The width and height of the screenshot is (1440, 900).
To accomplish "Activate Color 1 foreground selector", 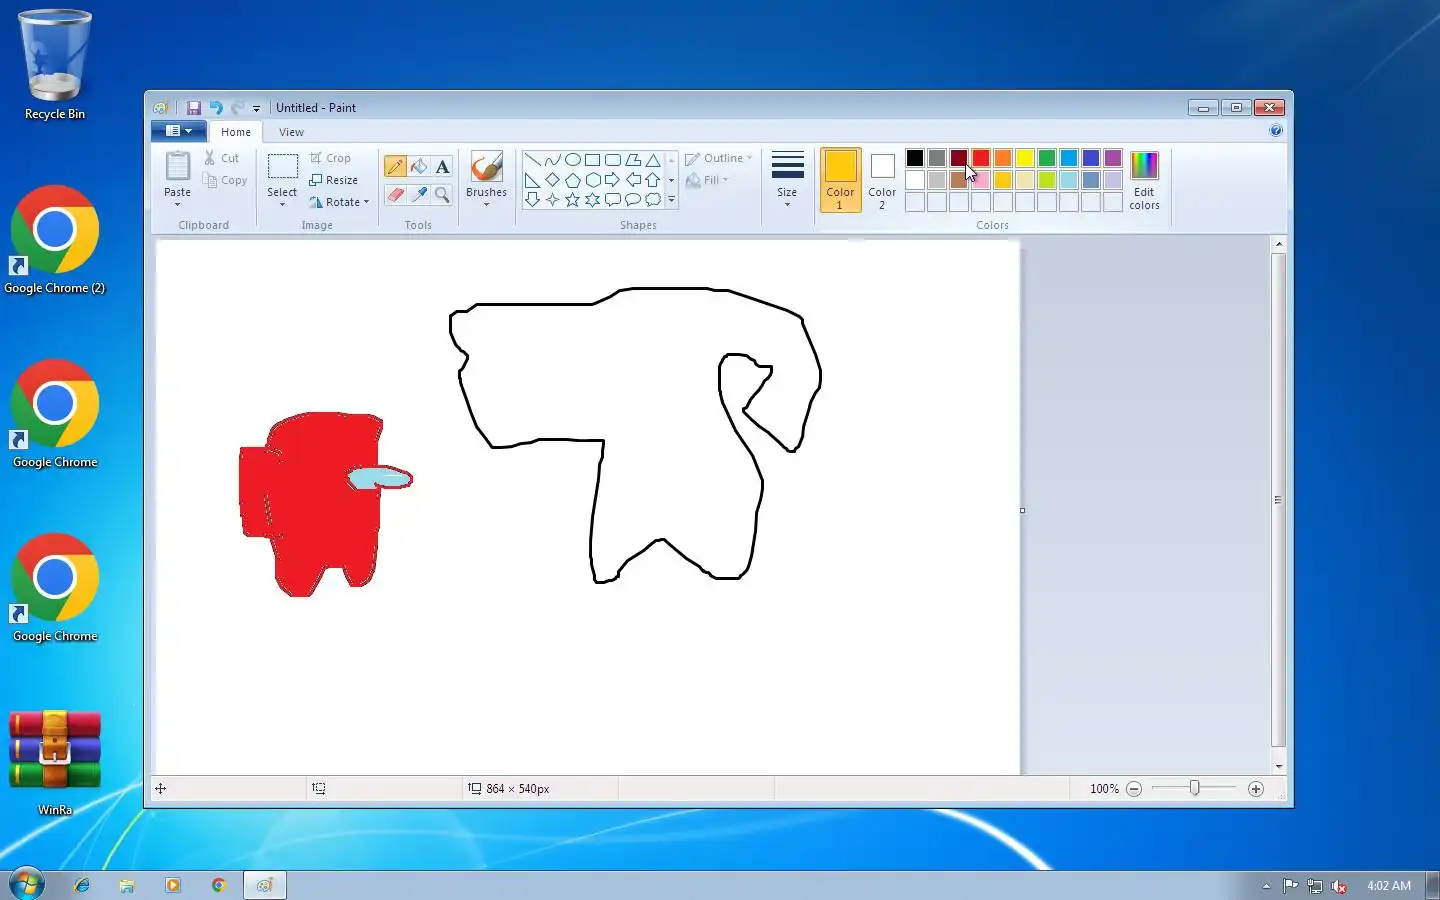I will point(840,180).
